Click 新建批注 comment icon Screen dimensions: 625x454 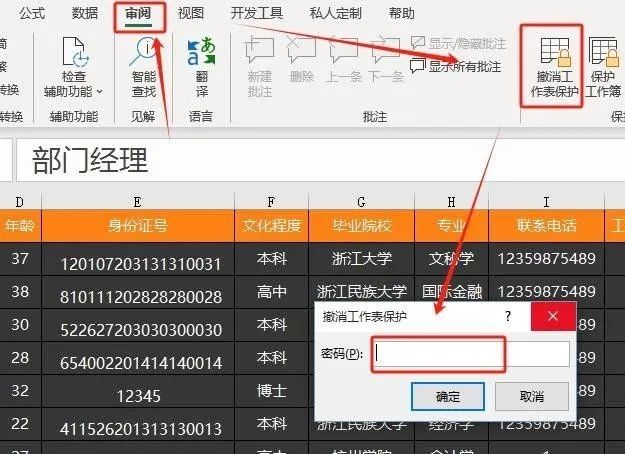tap(259, 50)
